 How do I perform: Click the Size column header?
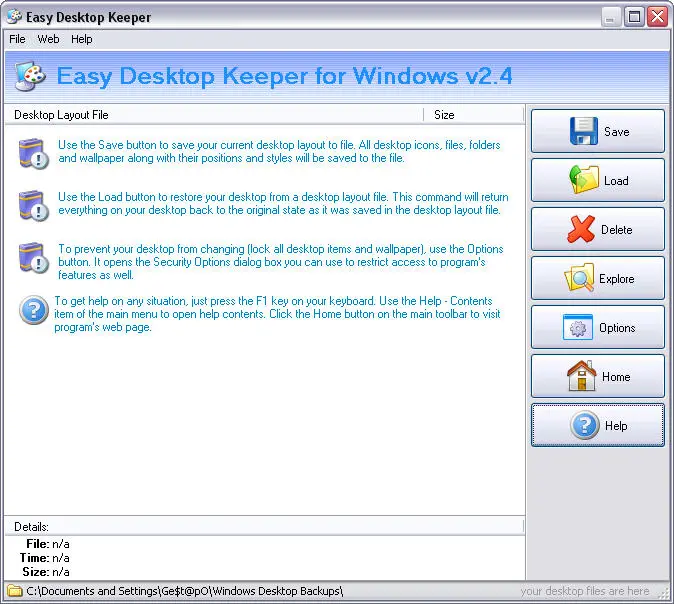[473, 115]
